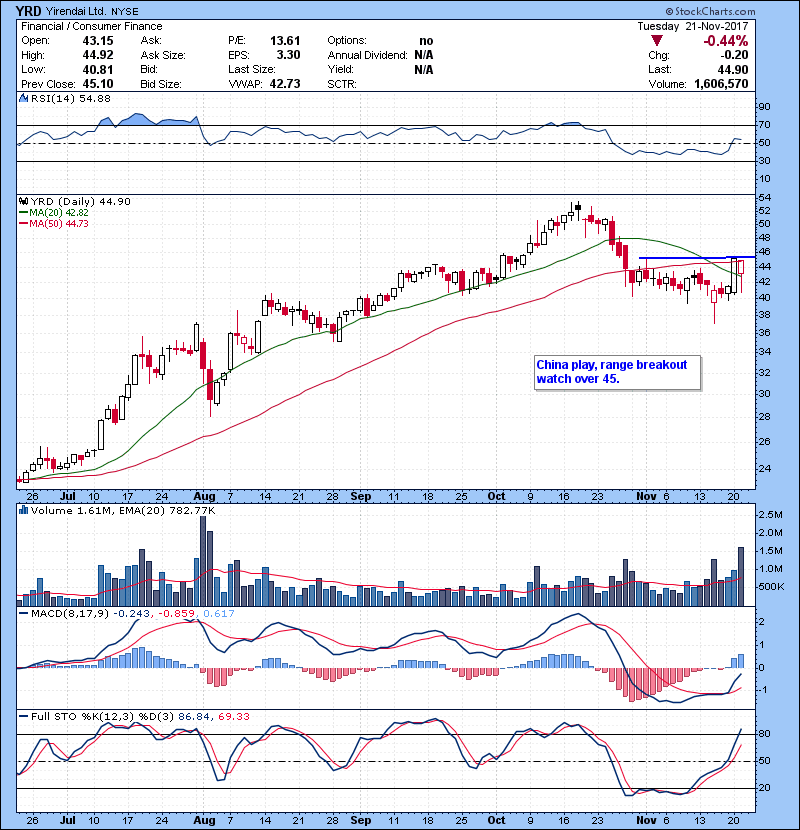
Task: Click the 'Aug' label on price chart axis
Action: click(x=204, y=496)
